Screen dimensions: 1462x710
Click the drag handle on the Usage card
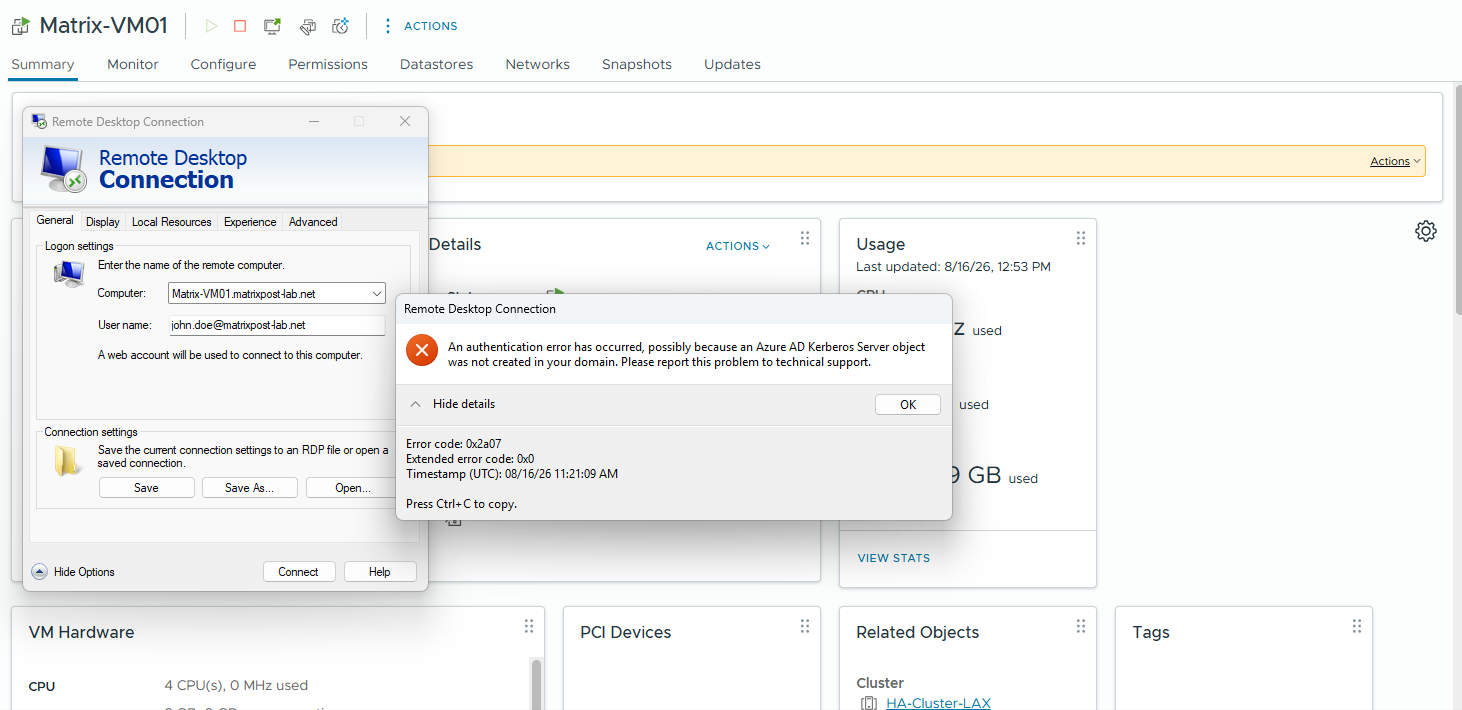(1081, 238)
